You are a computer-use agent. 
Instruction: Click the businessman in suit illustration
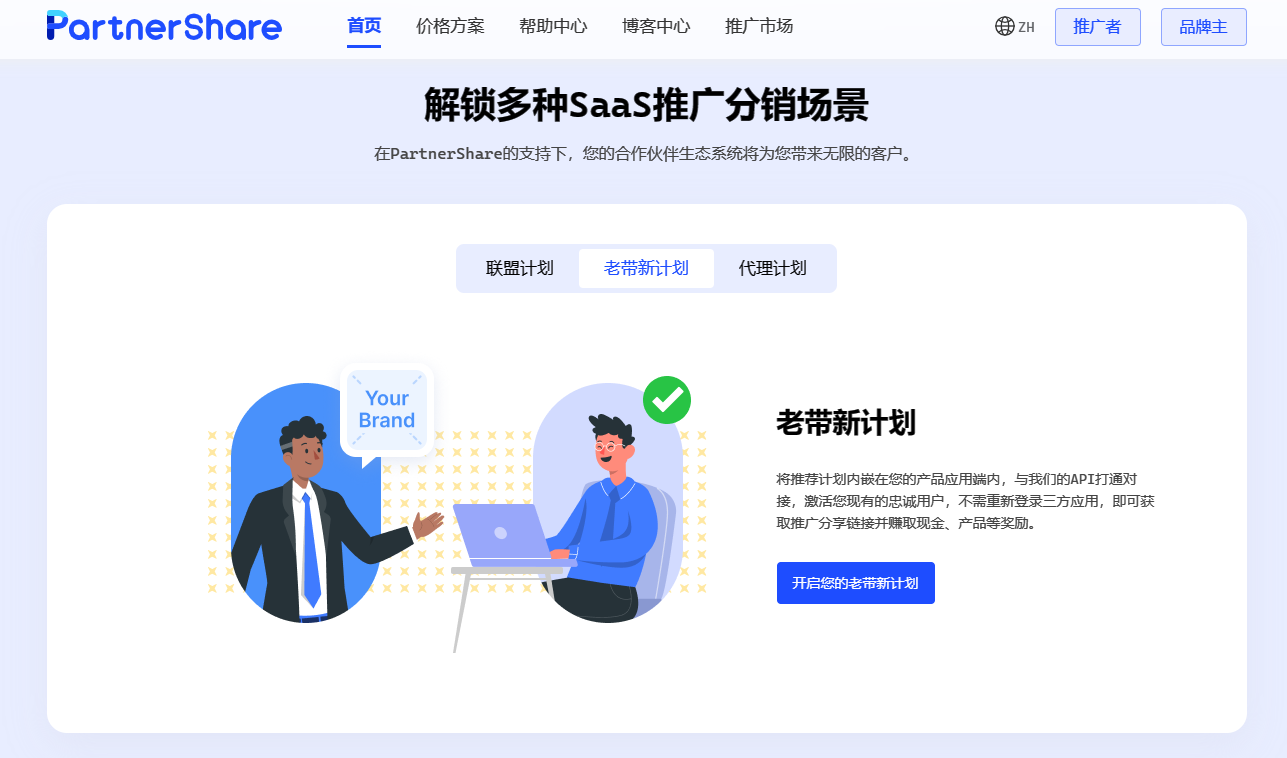click(x=318, y=520)
